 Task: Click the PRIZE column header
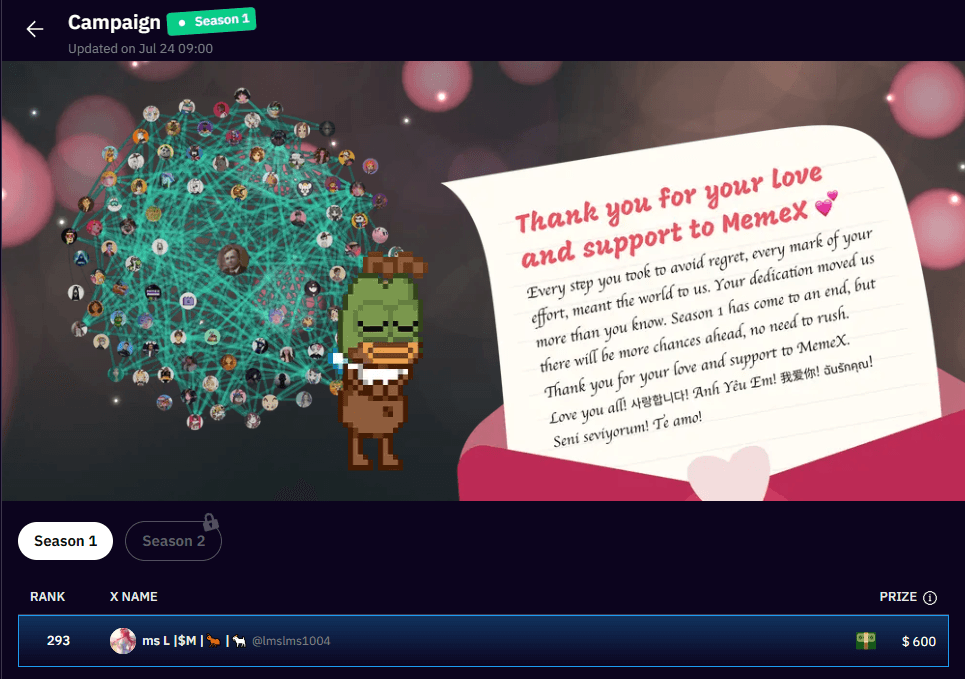(897, 597)
